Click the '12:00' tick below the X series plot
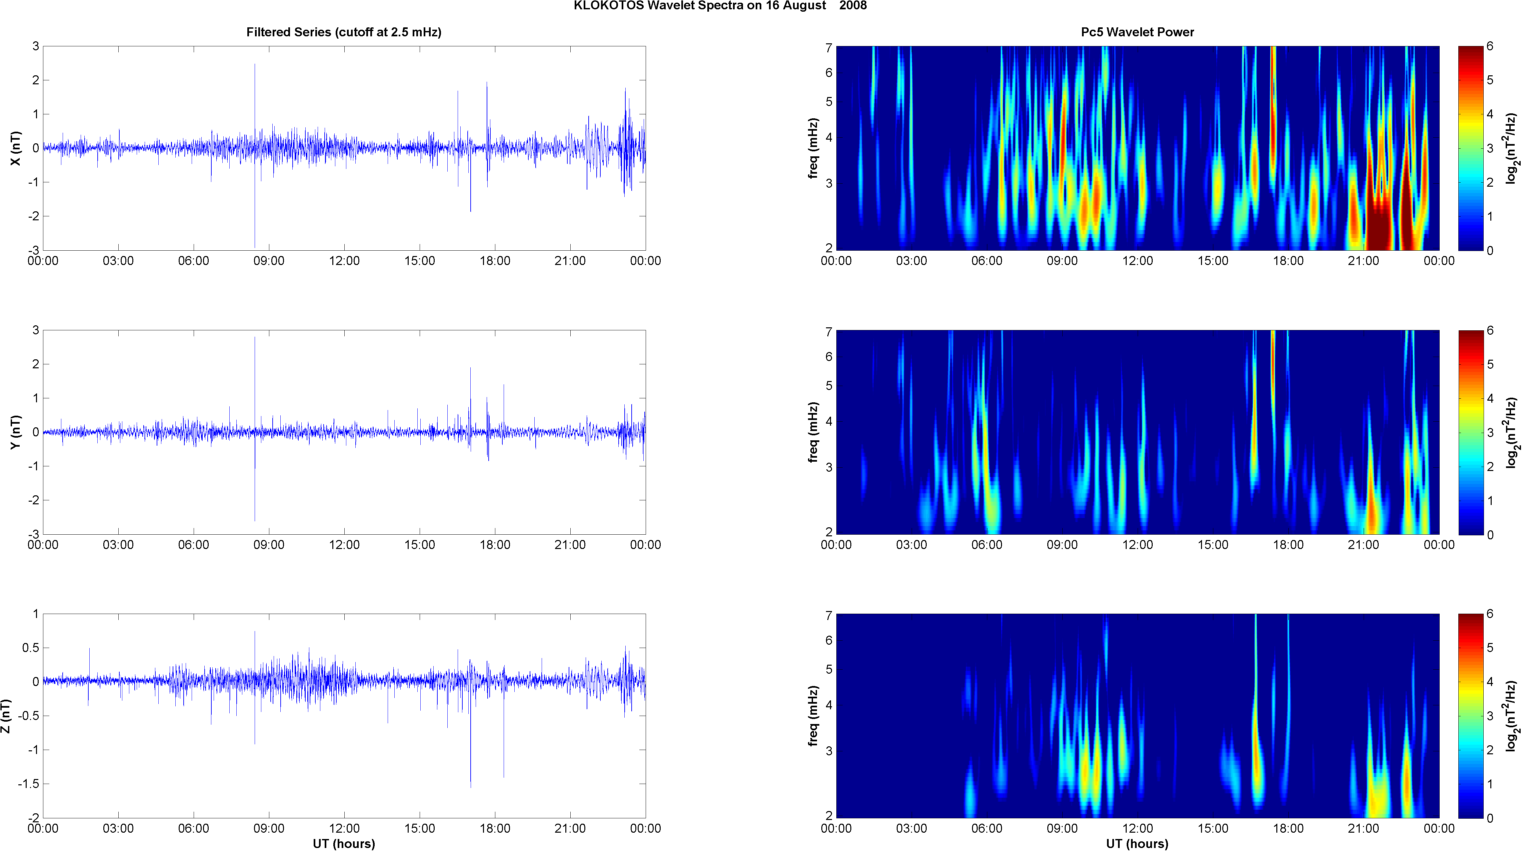This screenshot has width=1522, height=851. pos(344,261)
